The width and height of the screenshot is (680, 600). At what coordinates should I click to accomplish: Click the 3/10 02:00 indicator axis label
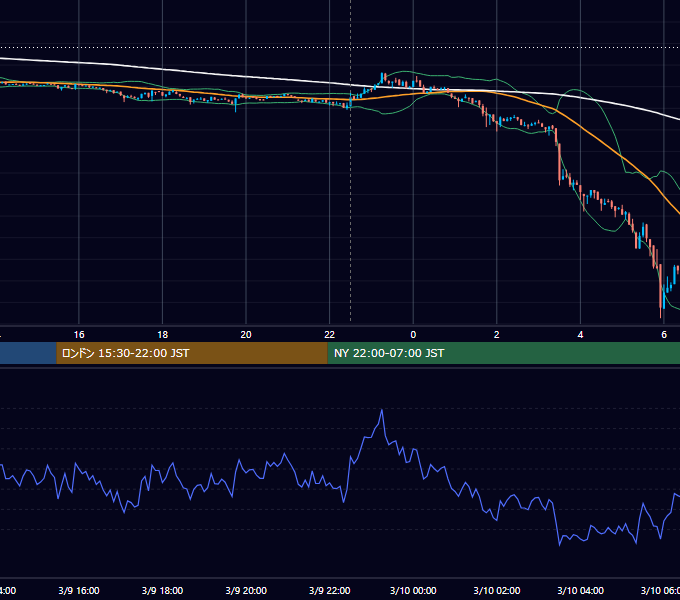497,590
